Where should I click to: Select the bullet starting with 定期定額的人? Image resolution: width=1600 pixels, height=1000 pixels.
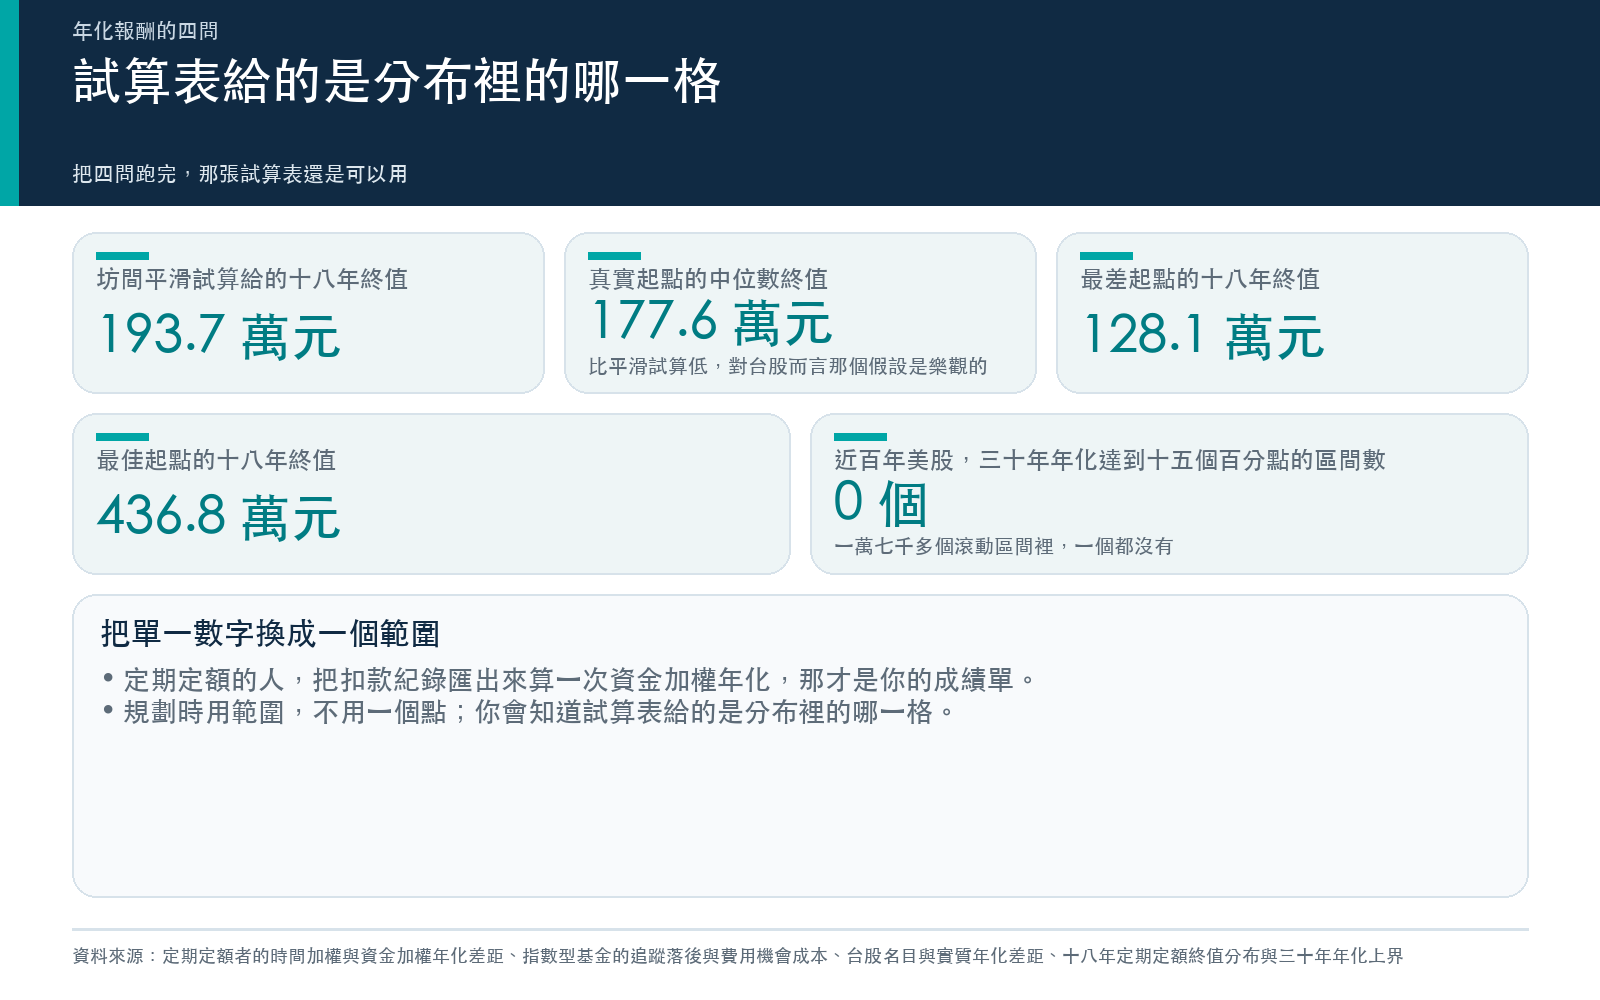pyautogui.click(x=570, y=680)
